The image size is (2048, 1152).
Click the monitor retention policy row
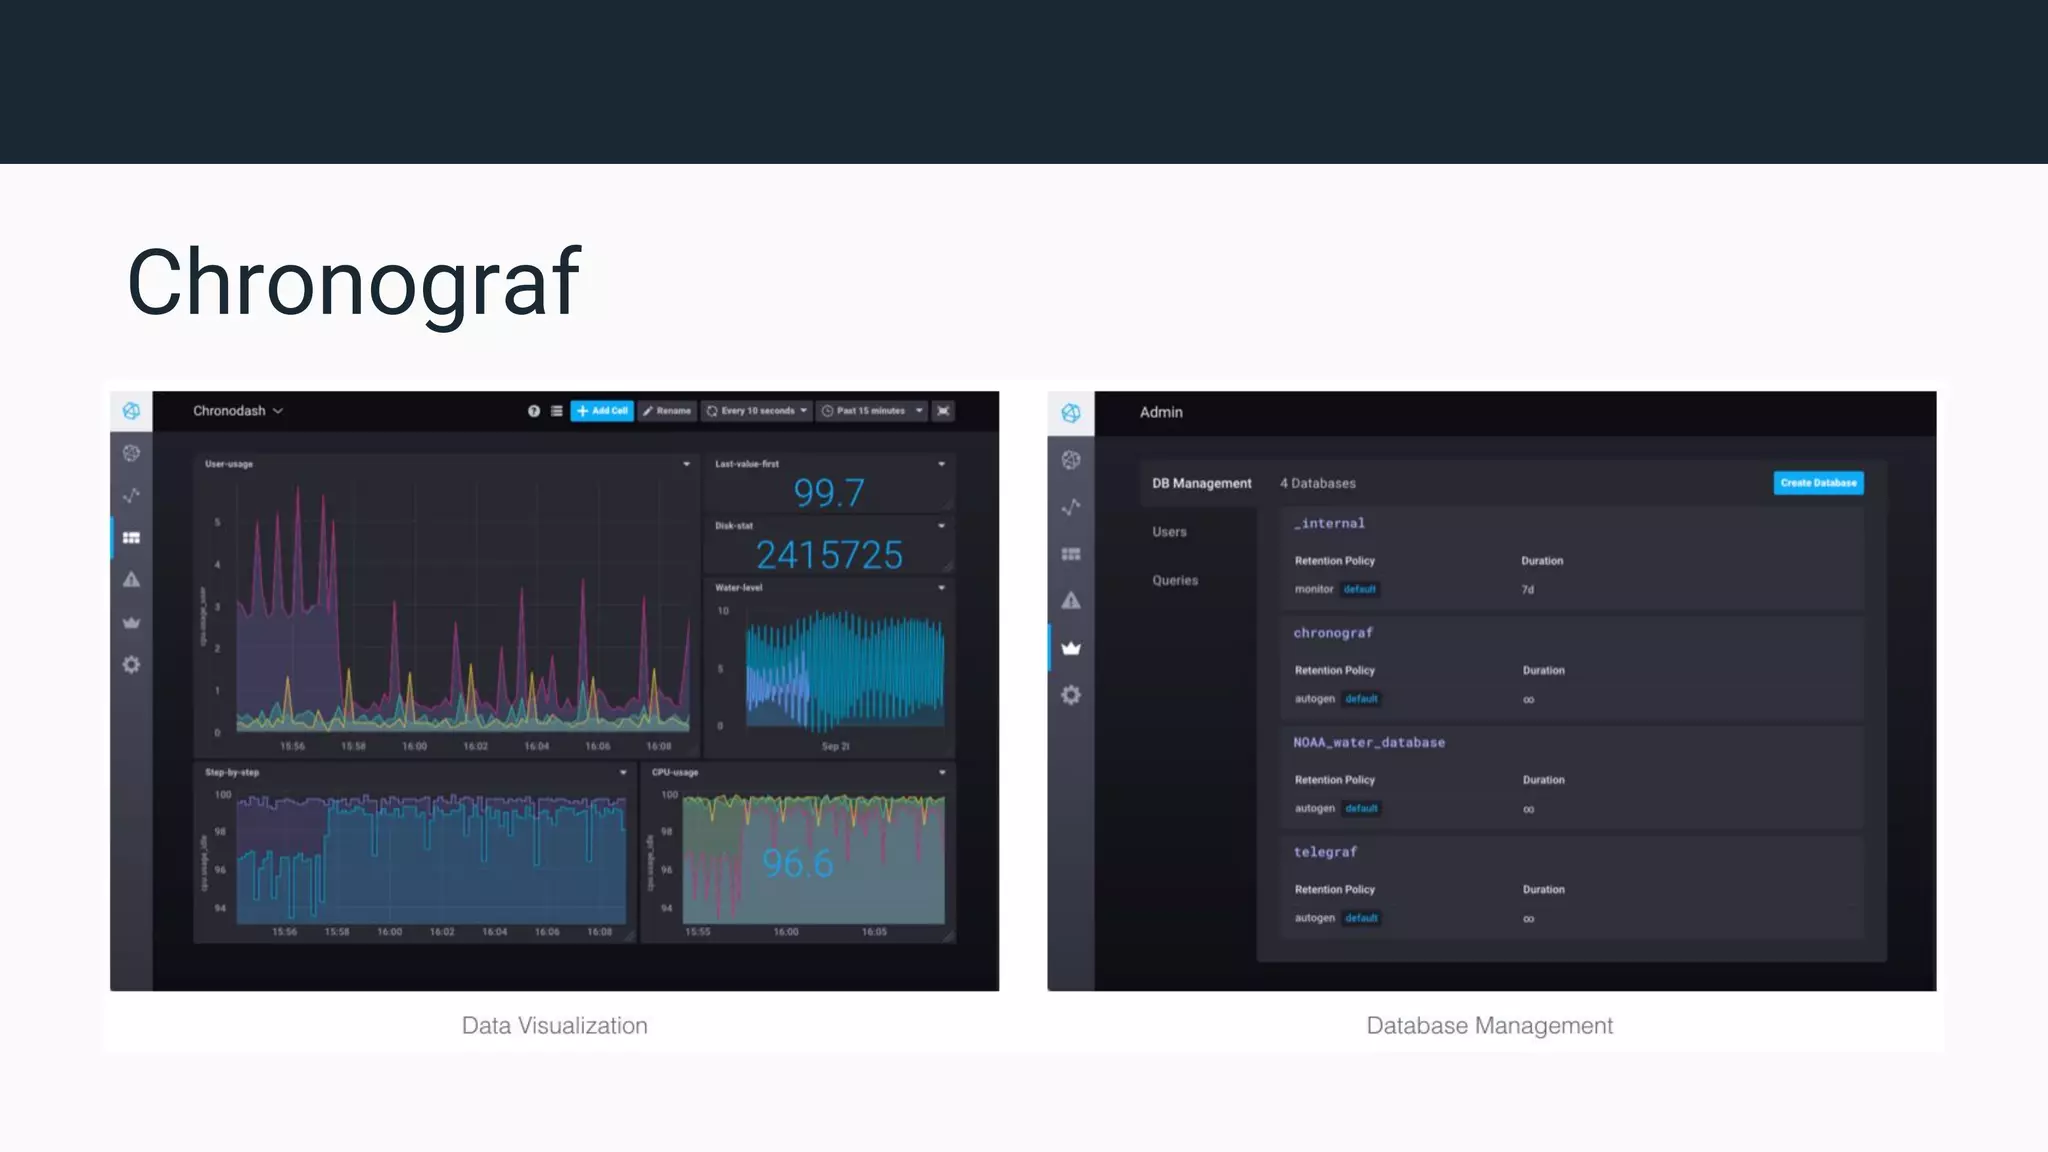coord(1572,589)
